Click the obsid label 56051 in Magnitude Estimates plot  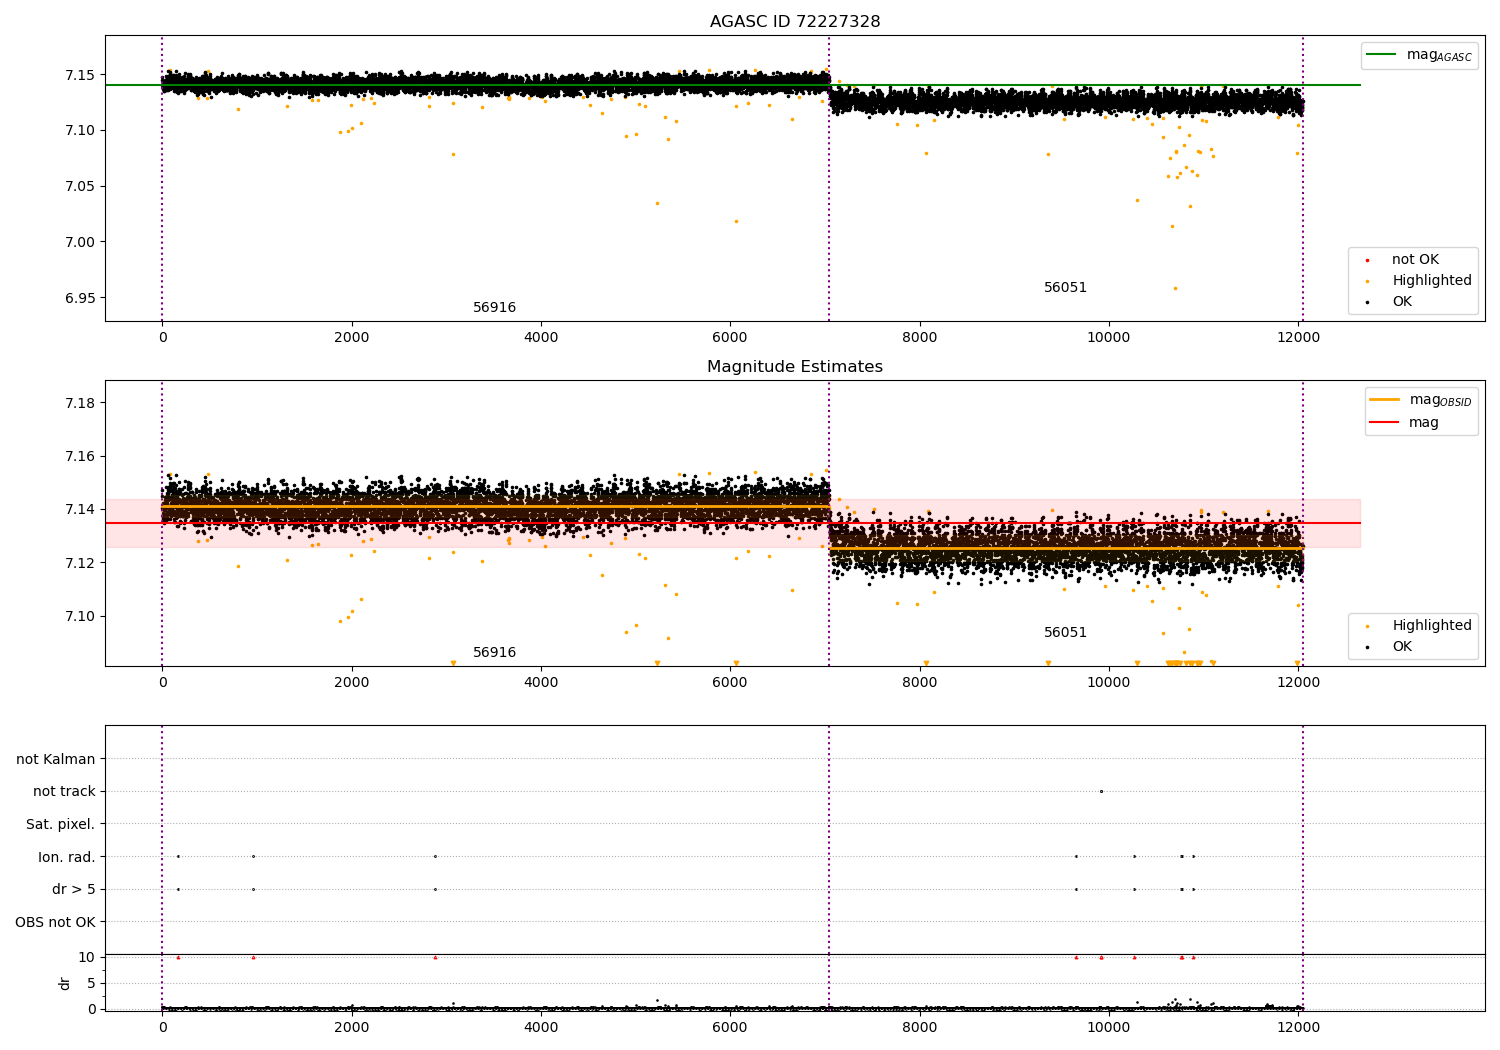pos(1066,633)
